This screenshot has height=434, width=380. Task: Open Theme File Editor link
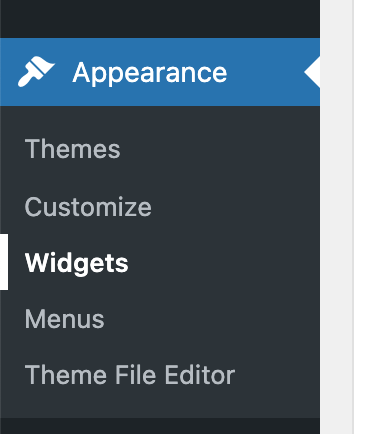tap(130, 375)
